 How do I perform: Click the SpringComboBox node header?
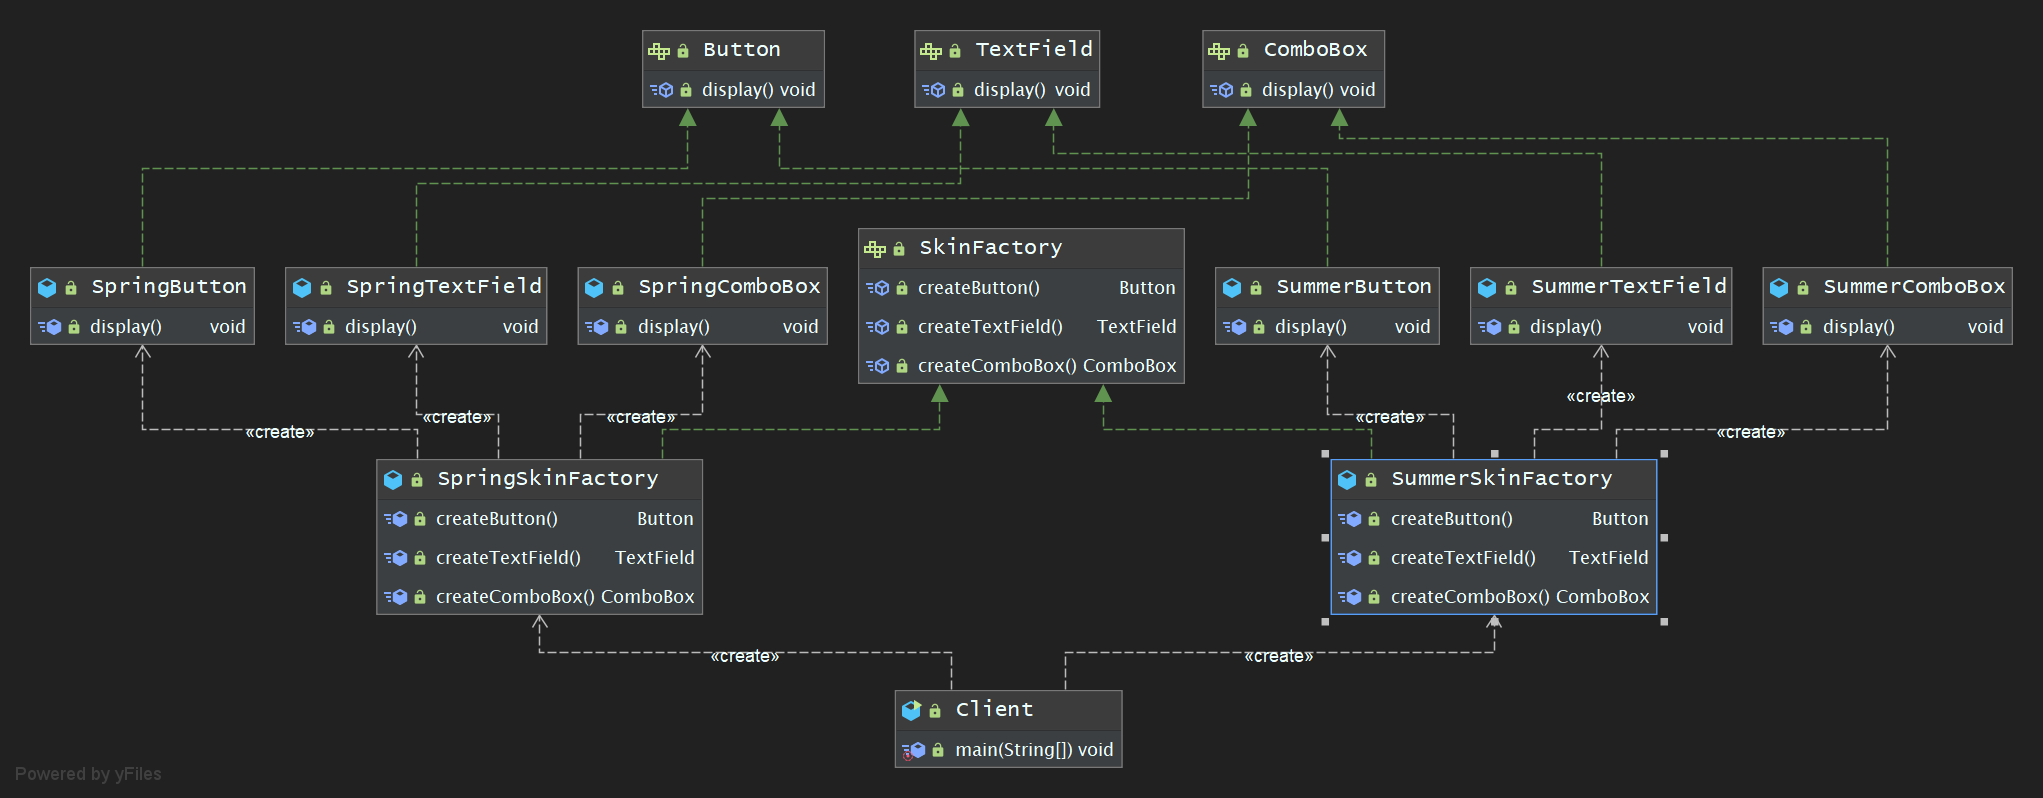point(728,287)
